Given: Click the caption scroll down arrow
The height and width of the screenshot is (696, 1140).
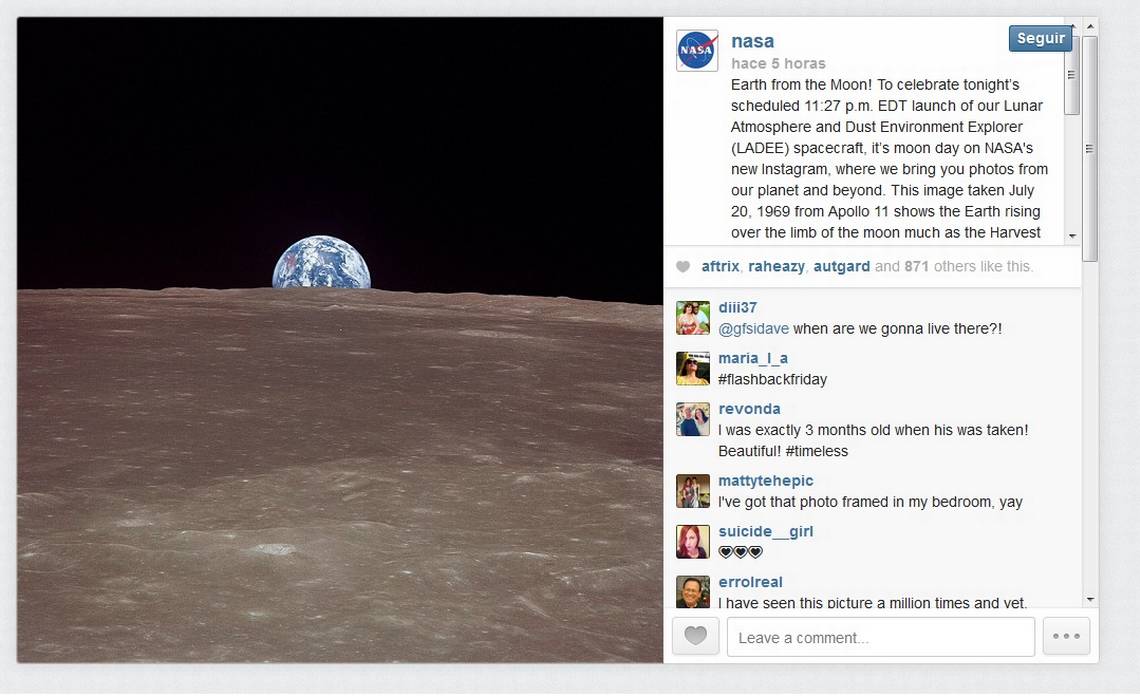Looking at the screenshot, I should point(1072,236).
